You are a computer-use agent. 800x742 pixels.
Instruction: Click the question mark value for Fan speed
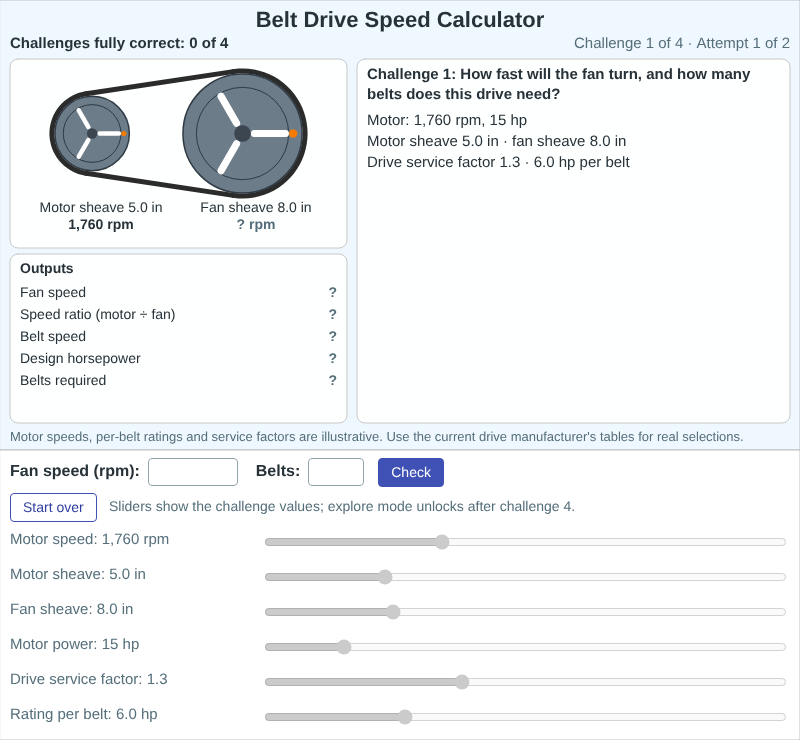point(333,292)
